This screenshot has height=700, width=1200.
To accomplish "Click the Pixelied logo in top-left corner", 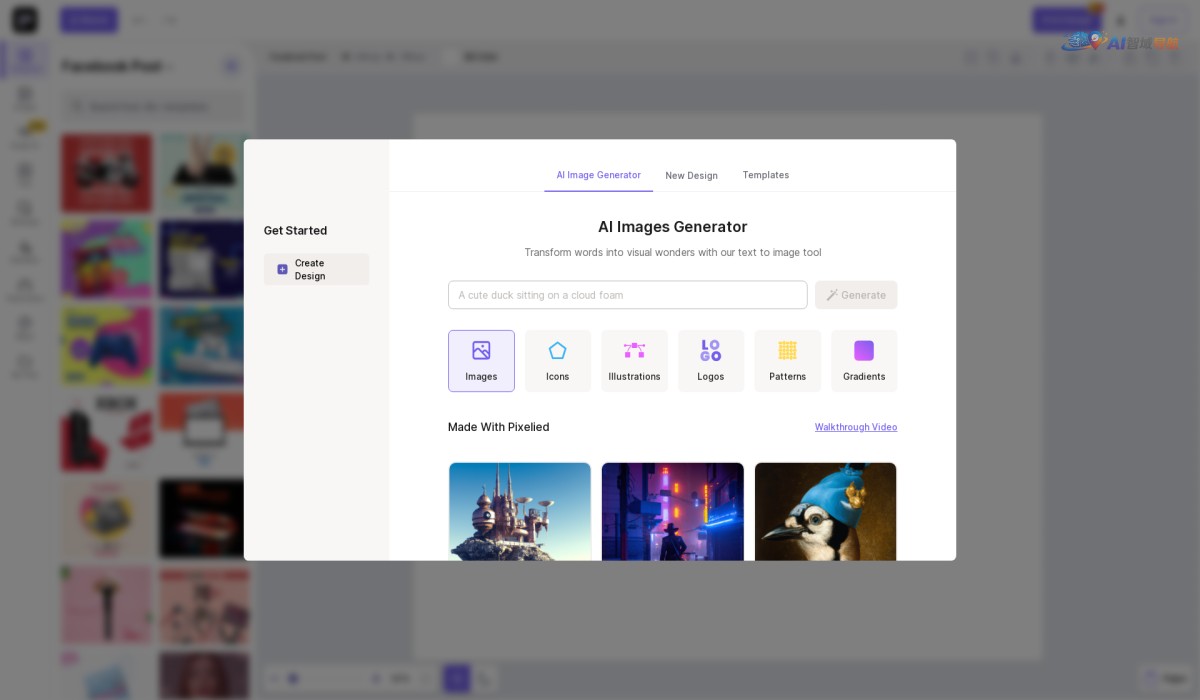I will [24, 20].
